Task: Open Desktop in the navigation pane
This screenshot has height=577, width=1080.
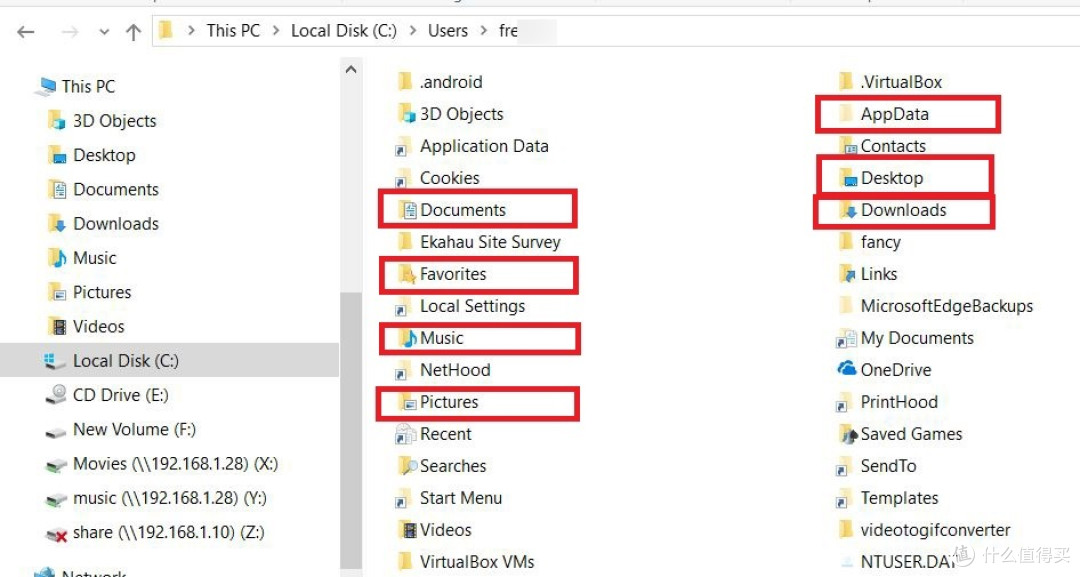Action: [x=92, y=155]
